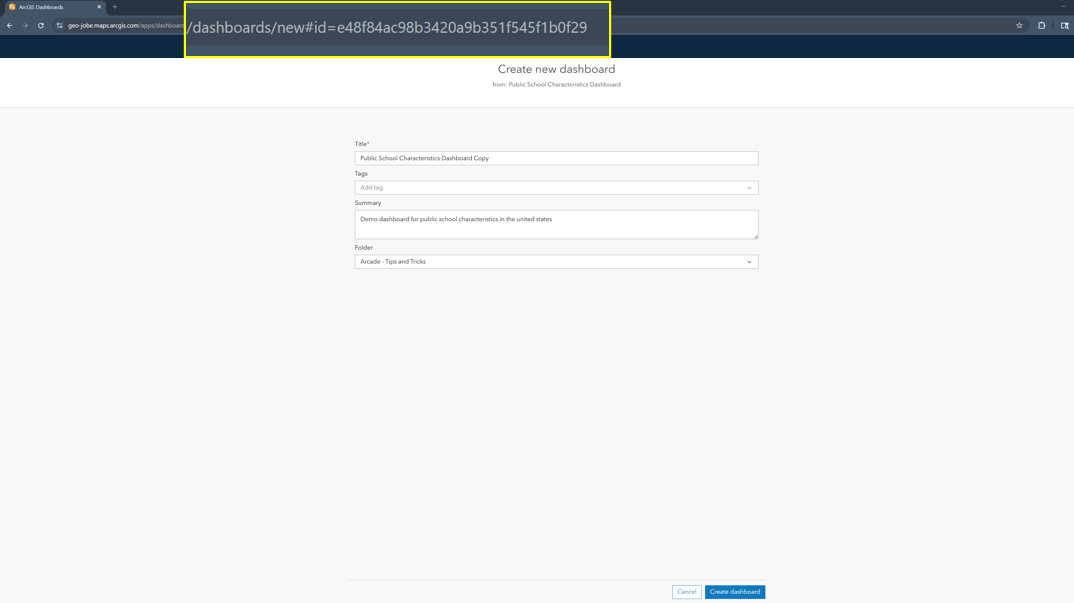The width and height of the screenshot is (1074, 603).
Task: Close the ArcGIS Dashboards tab
Action: click(x=99, y=7)
